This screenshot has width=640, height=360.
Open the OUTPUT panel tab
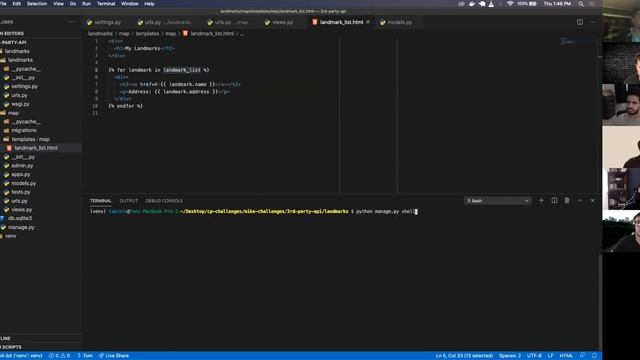pyautogui.click(x=129, y=201)
